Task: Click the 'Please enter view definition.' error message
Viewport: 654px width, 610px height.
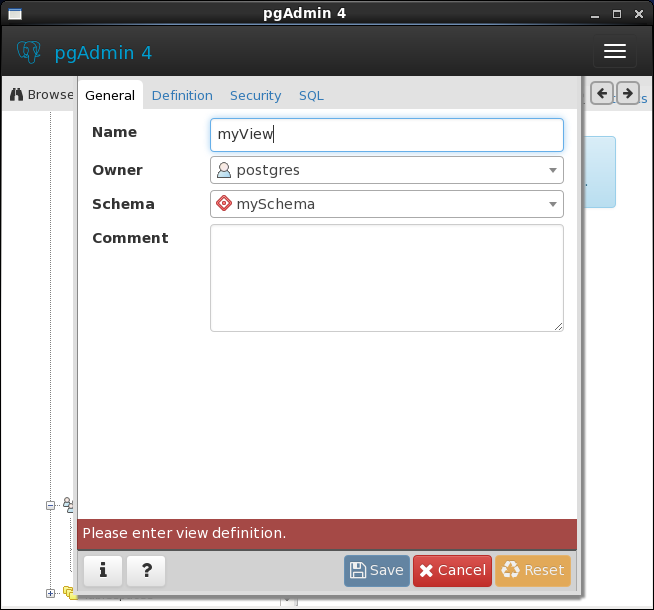Action: click(x=184, y=533)
